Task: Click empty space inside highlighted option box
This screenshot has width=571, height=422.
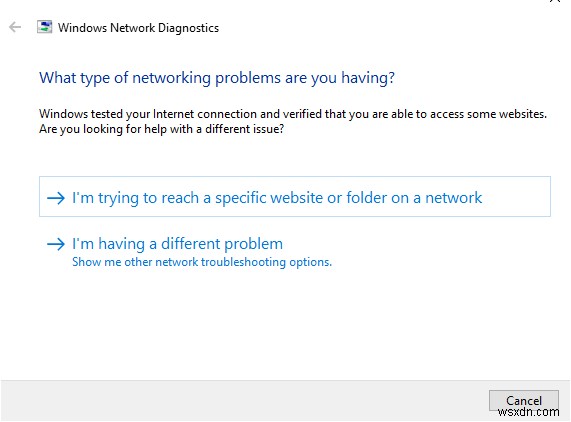Action: click(x=517, y=197)
